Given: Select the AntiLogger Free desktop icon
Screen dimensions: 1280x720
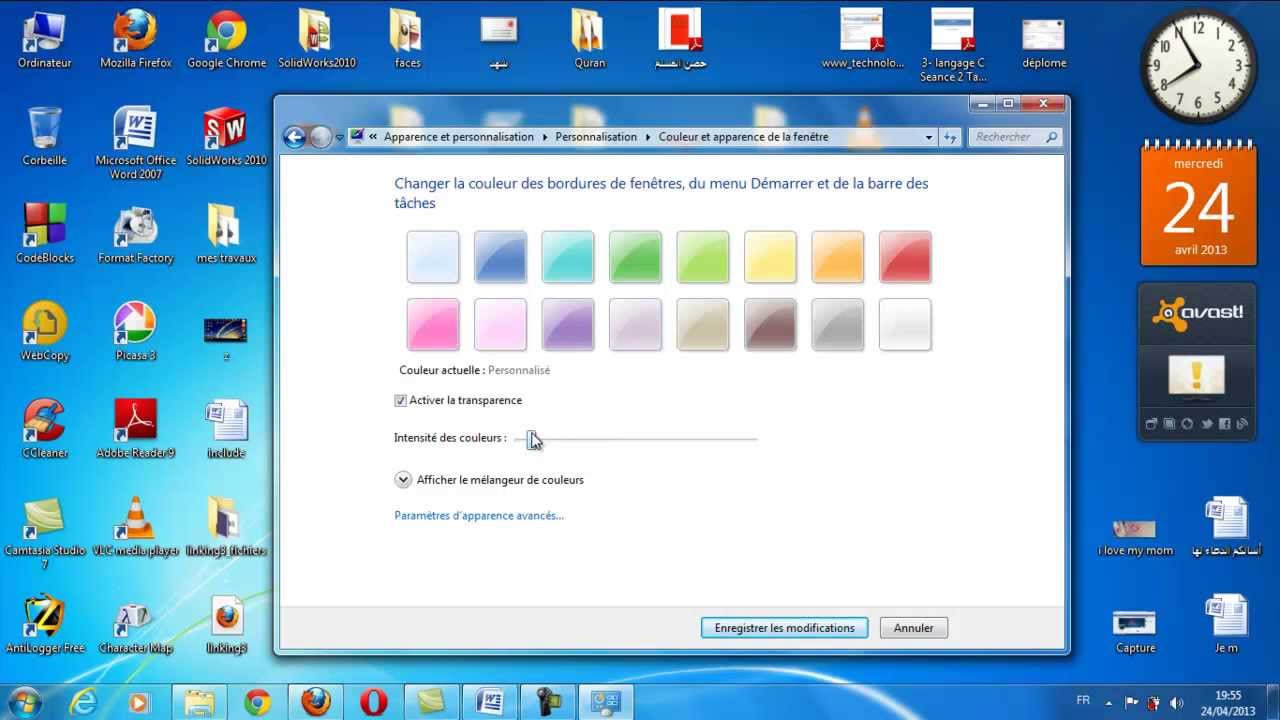Looking at the screenshot, I should click(45, 623).
